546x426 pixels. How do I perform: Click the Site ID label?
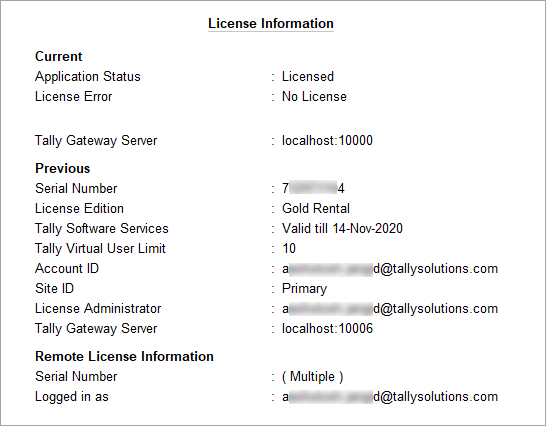pos(55,288)
